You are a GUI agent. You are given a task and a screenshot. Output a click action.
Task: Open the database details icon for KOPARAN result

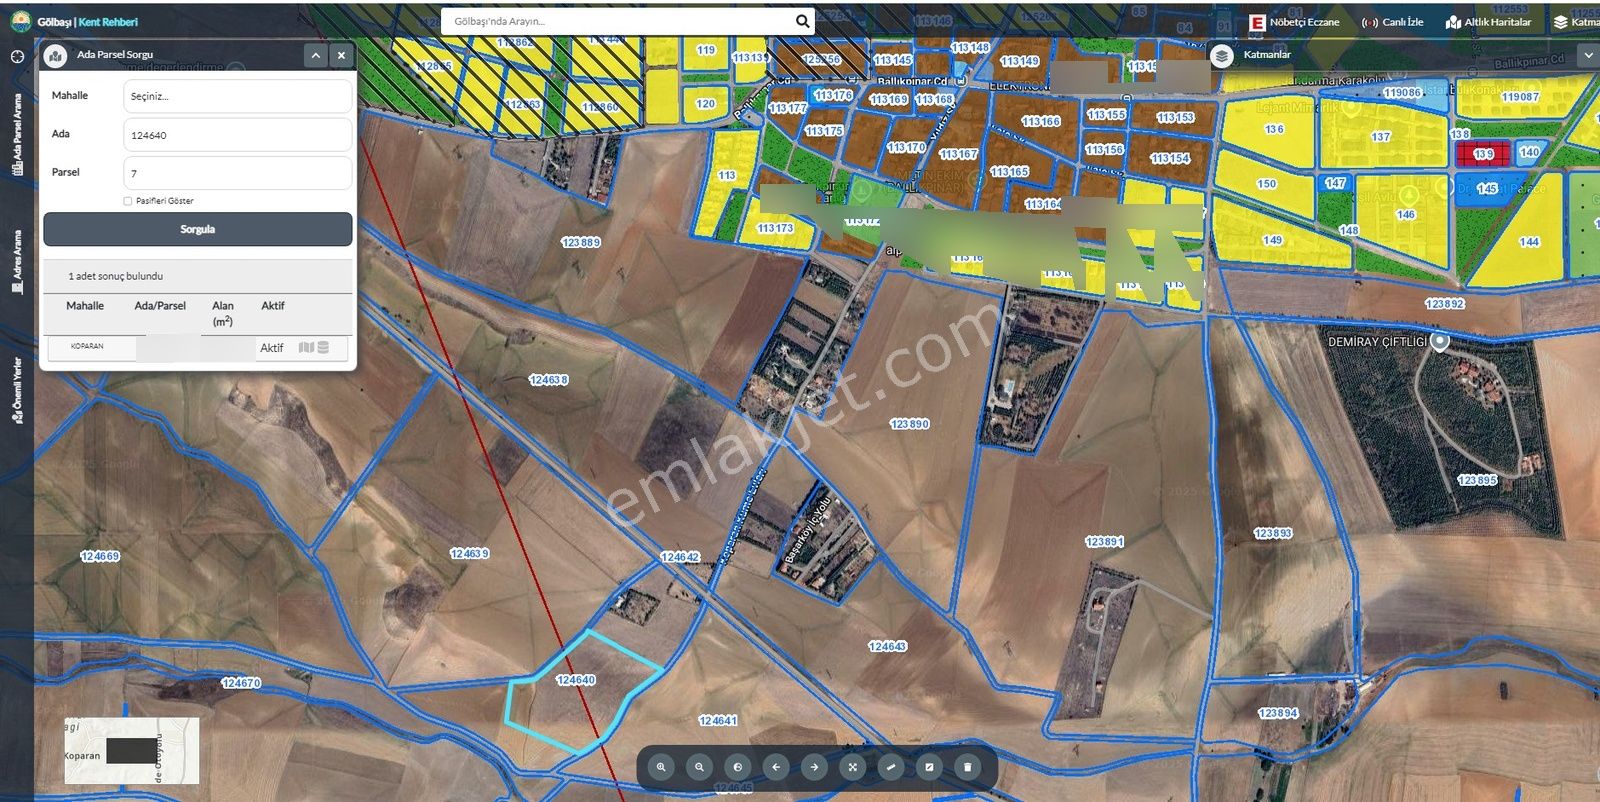point(323,347)
